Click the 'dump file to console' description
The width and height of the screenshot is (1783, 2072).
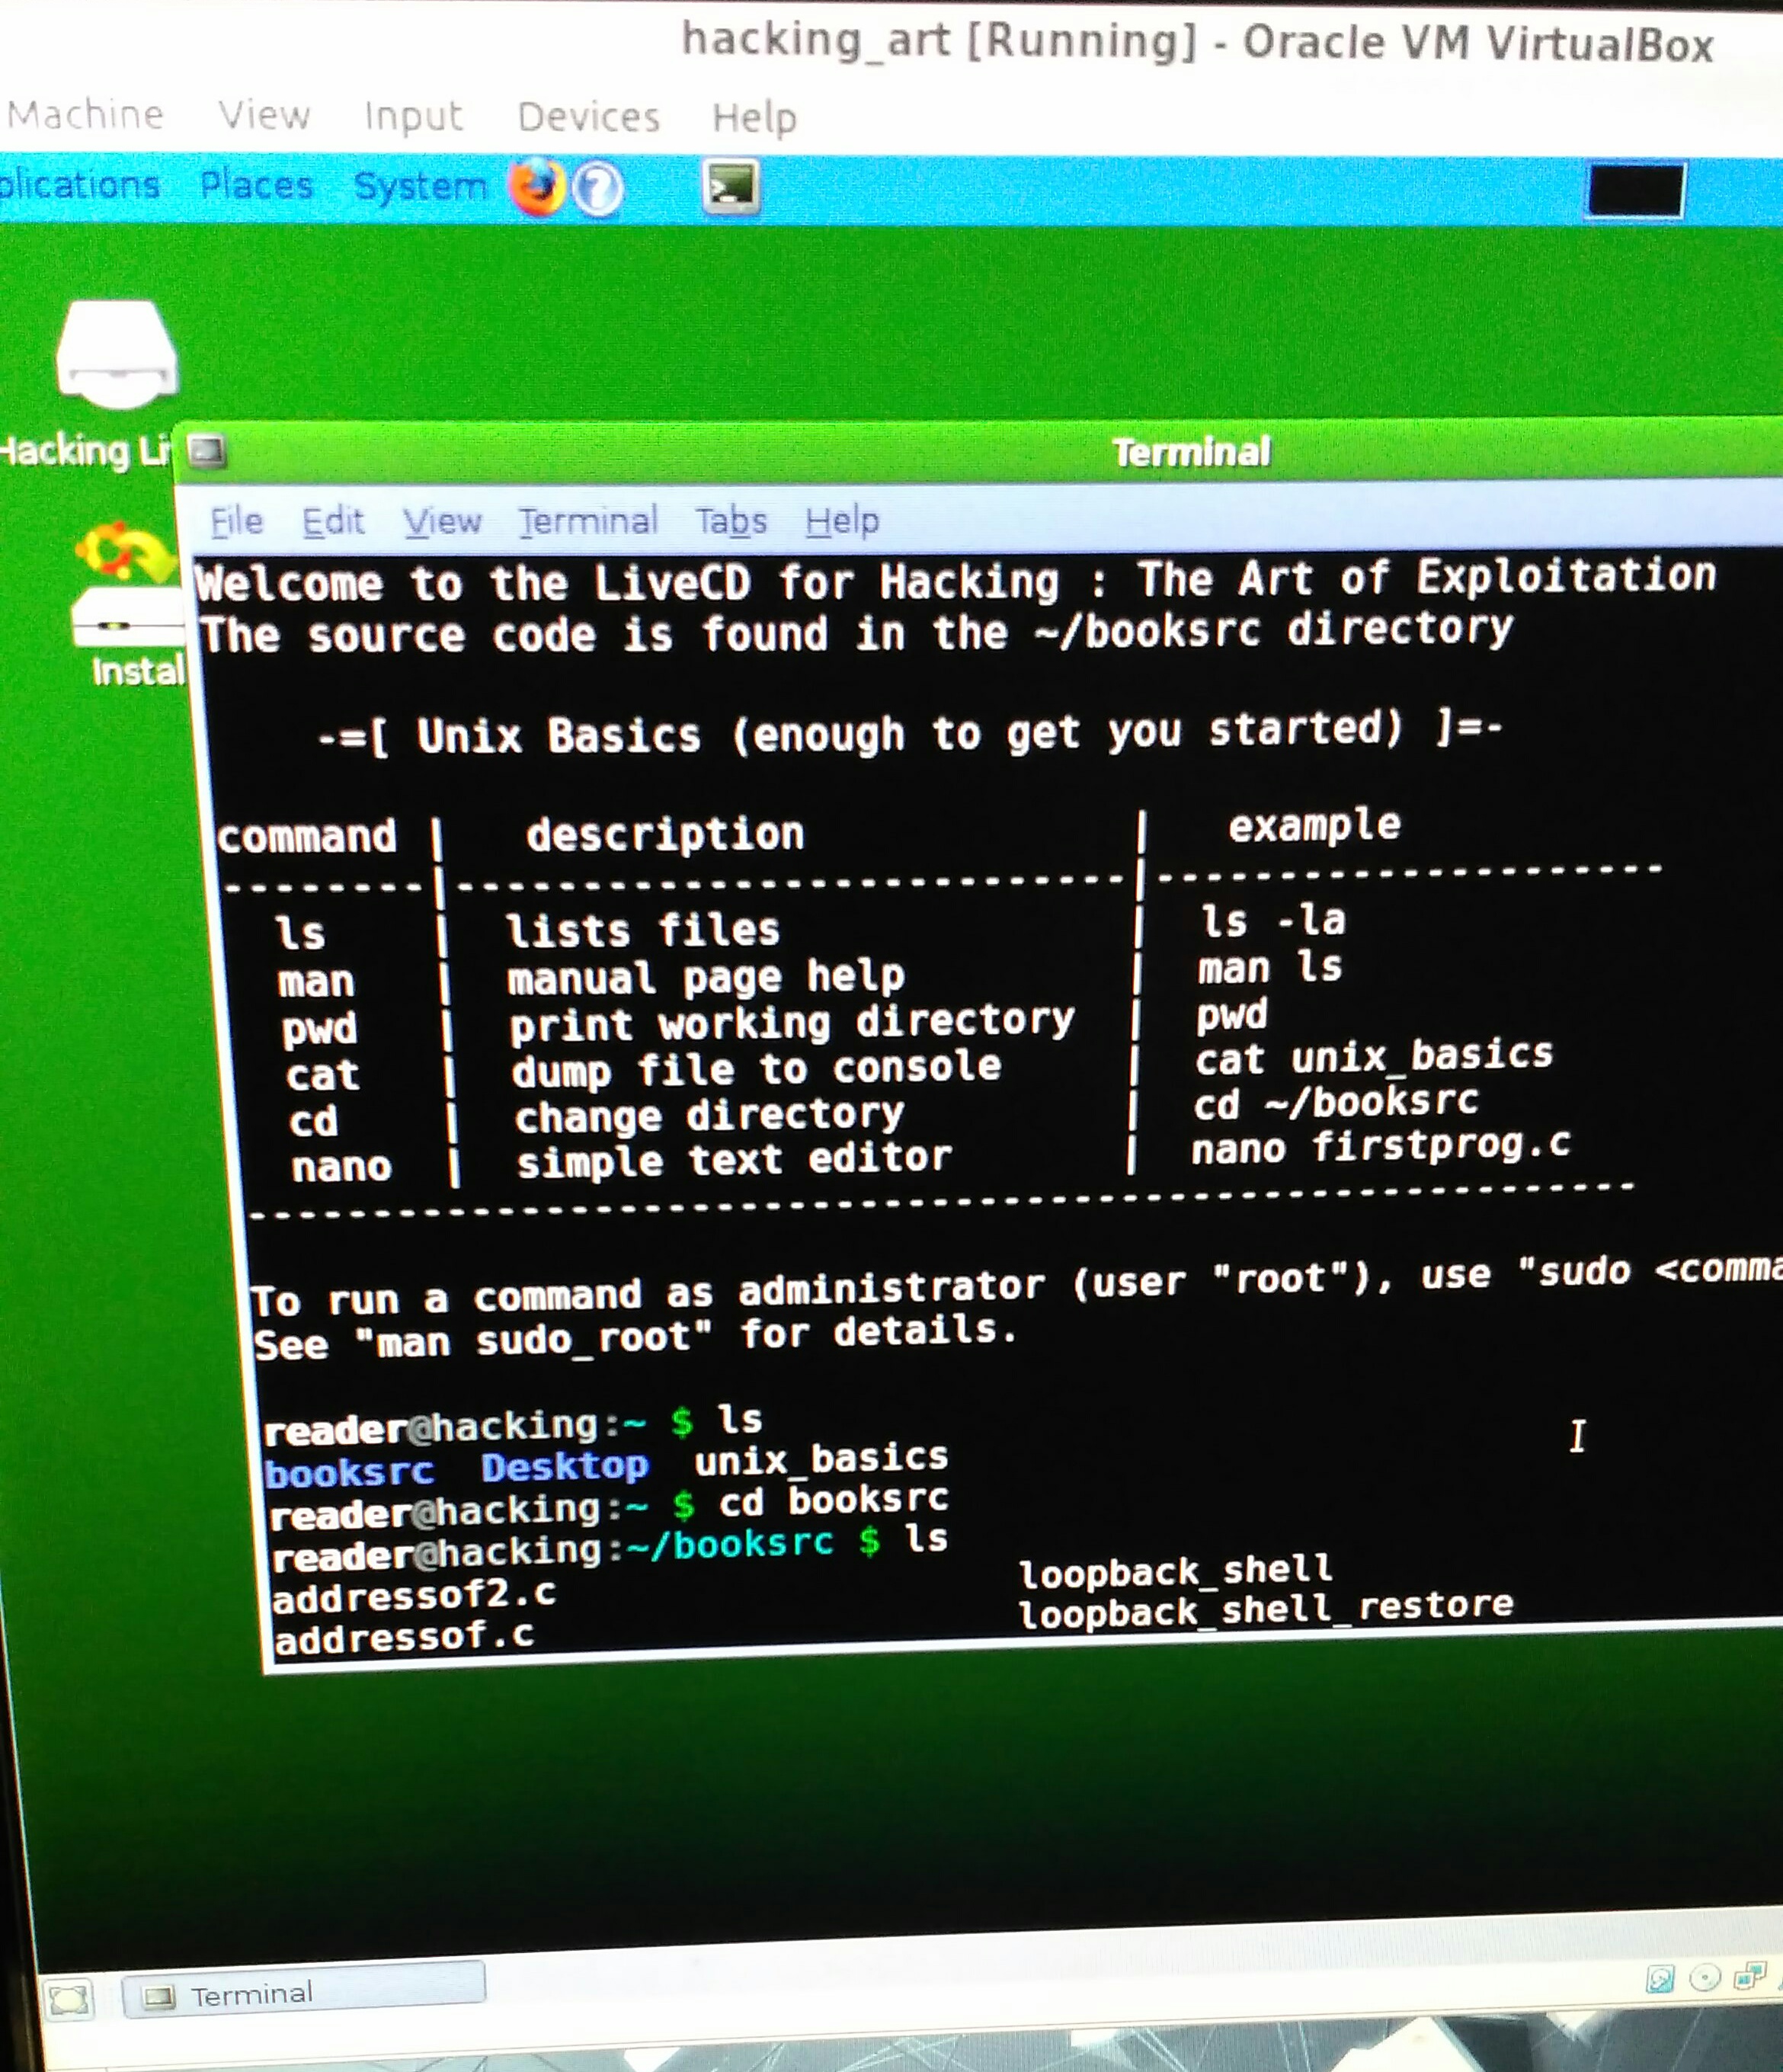tap(756, 1070)
